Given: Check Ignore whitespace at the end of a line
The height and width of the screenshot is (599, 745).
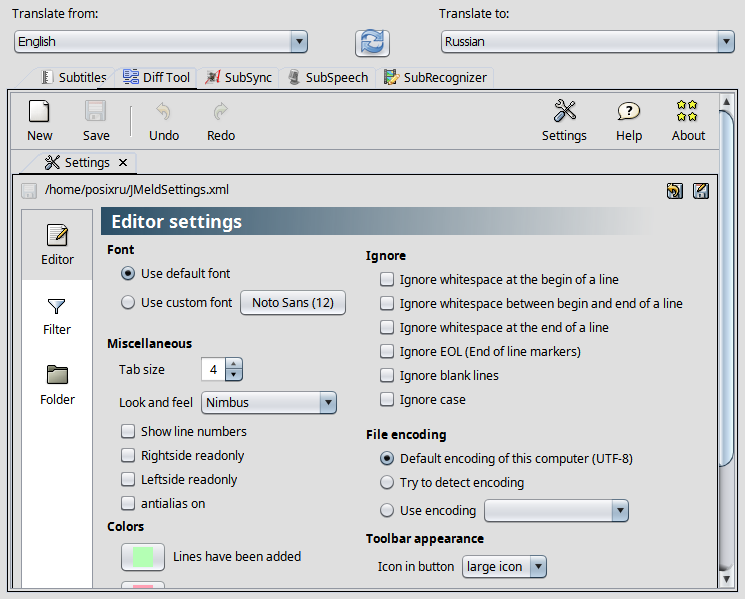Looking at the screenshot, I should (x=387, y=327).
